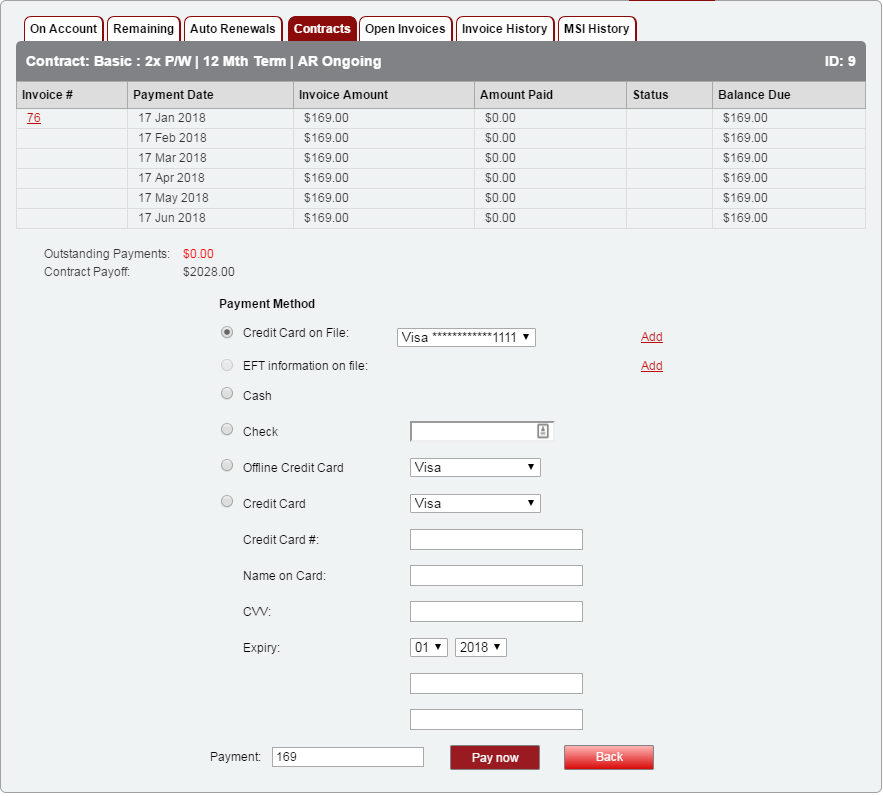The height and width of the screenshot is (796, 883).
Task: Click the Back button
Action: [x=608, y=757]
